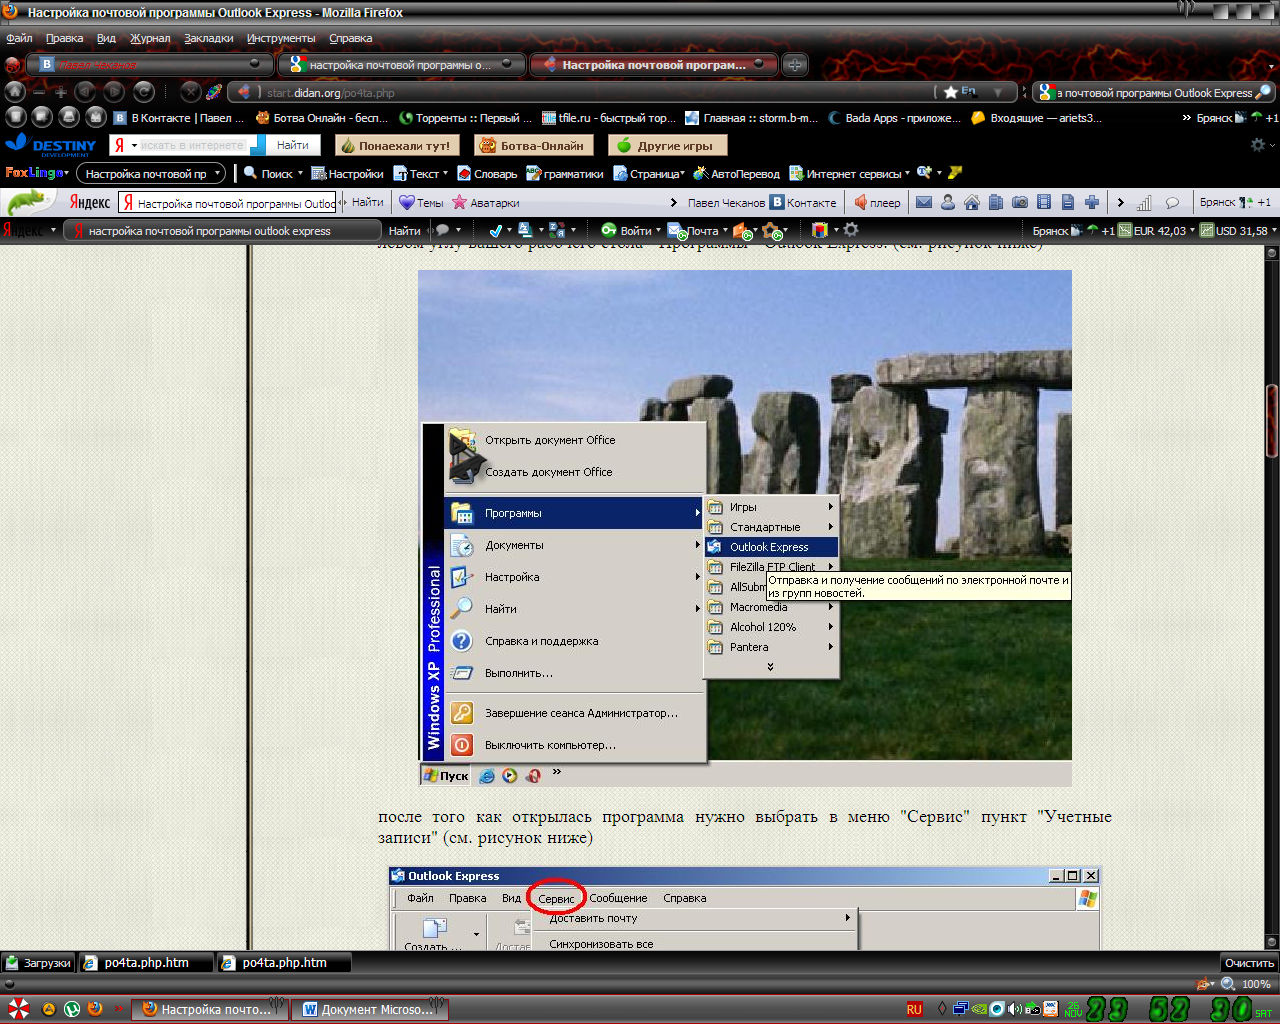Open Загрузки in the bottom bar
The height and width of the screenshot is (1024, 1280).
click(x=38, y=963)
